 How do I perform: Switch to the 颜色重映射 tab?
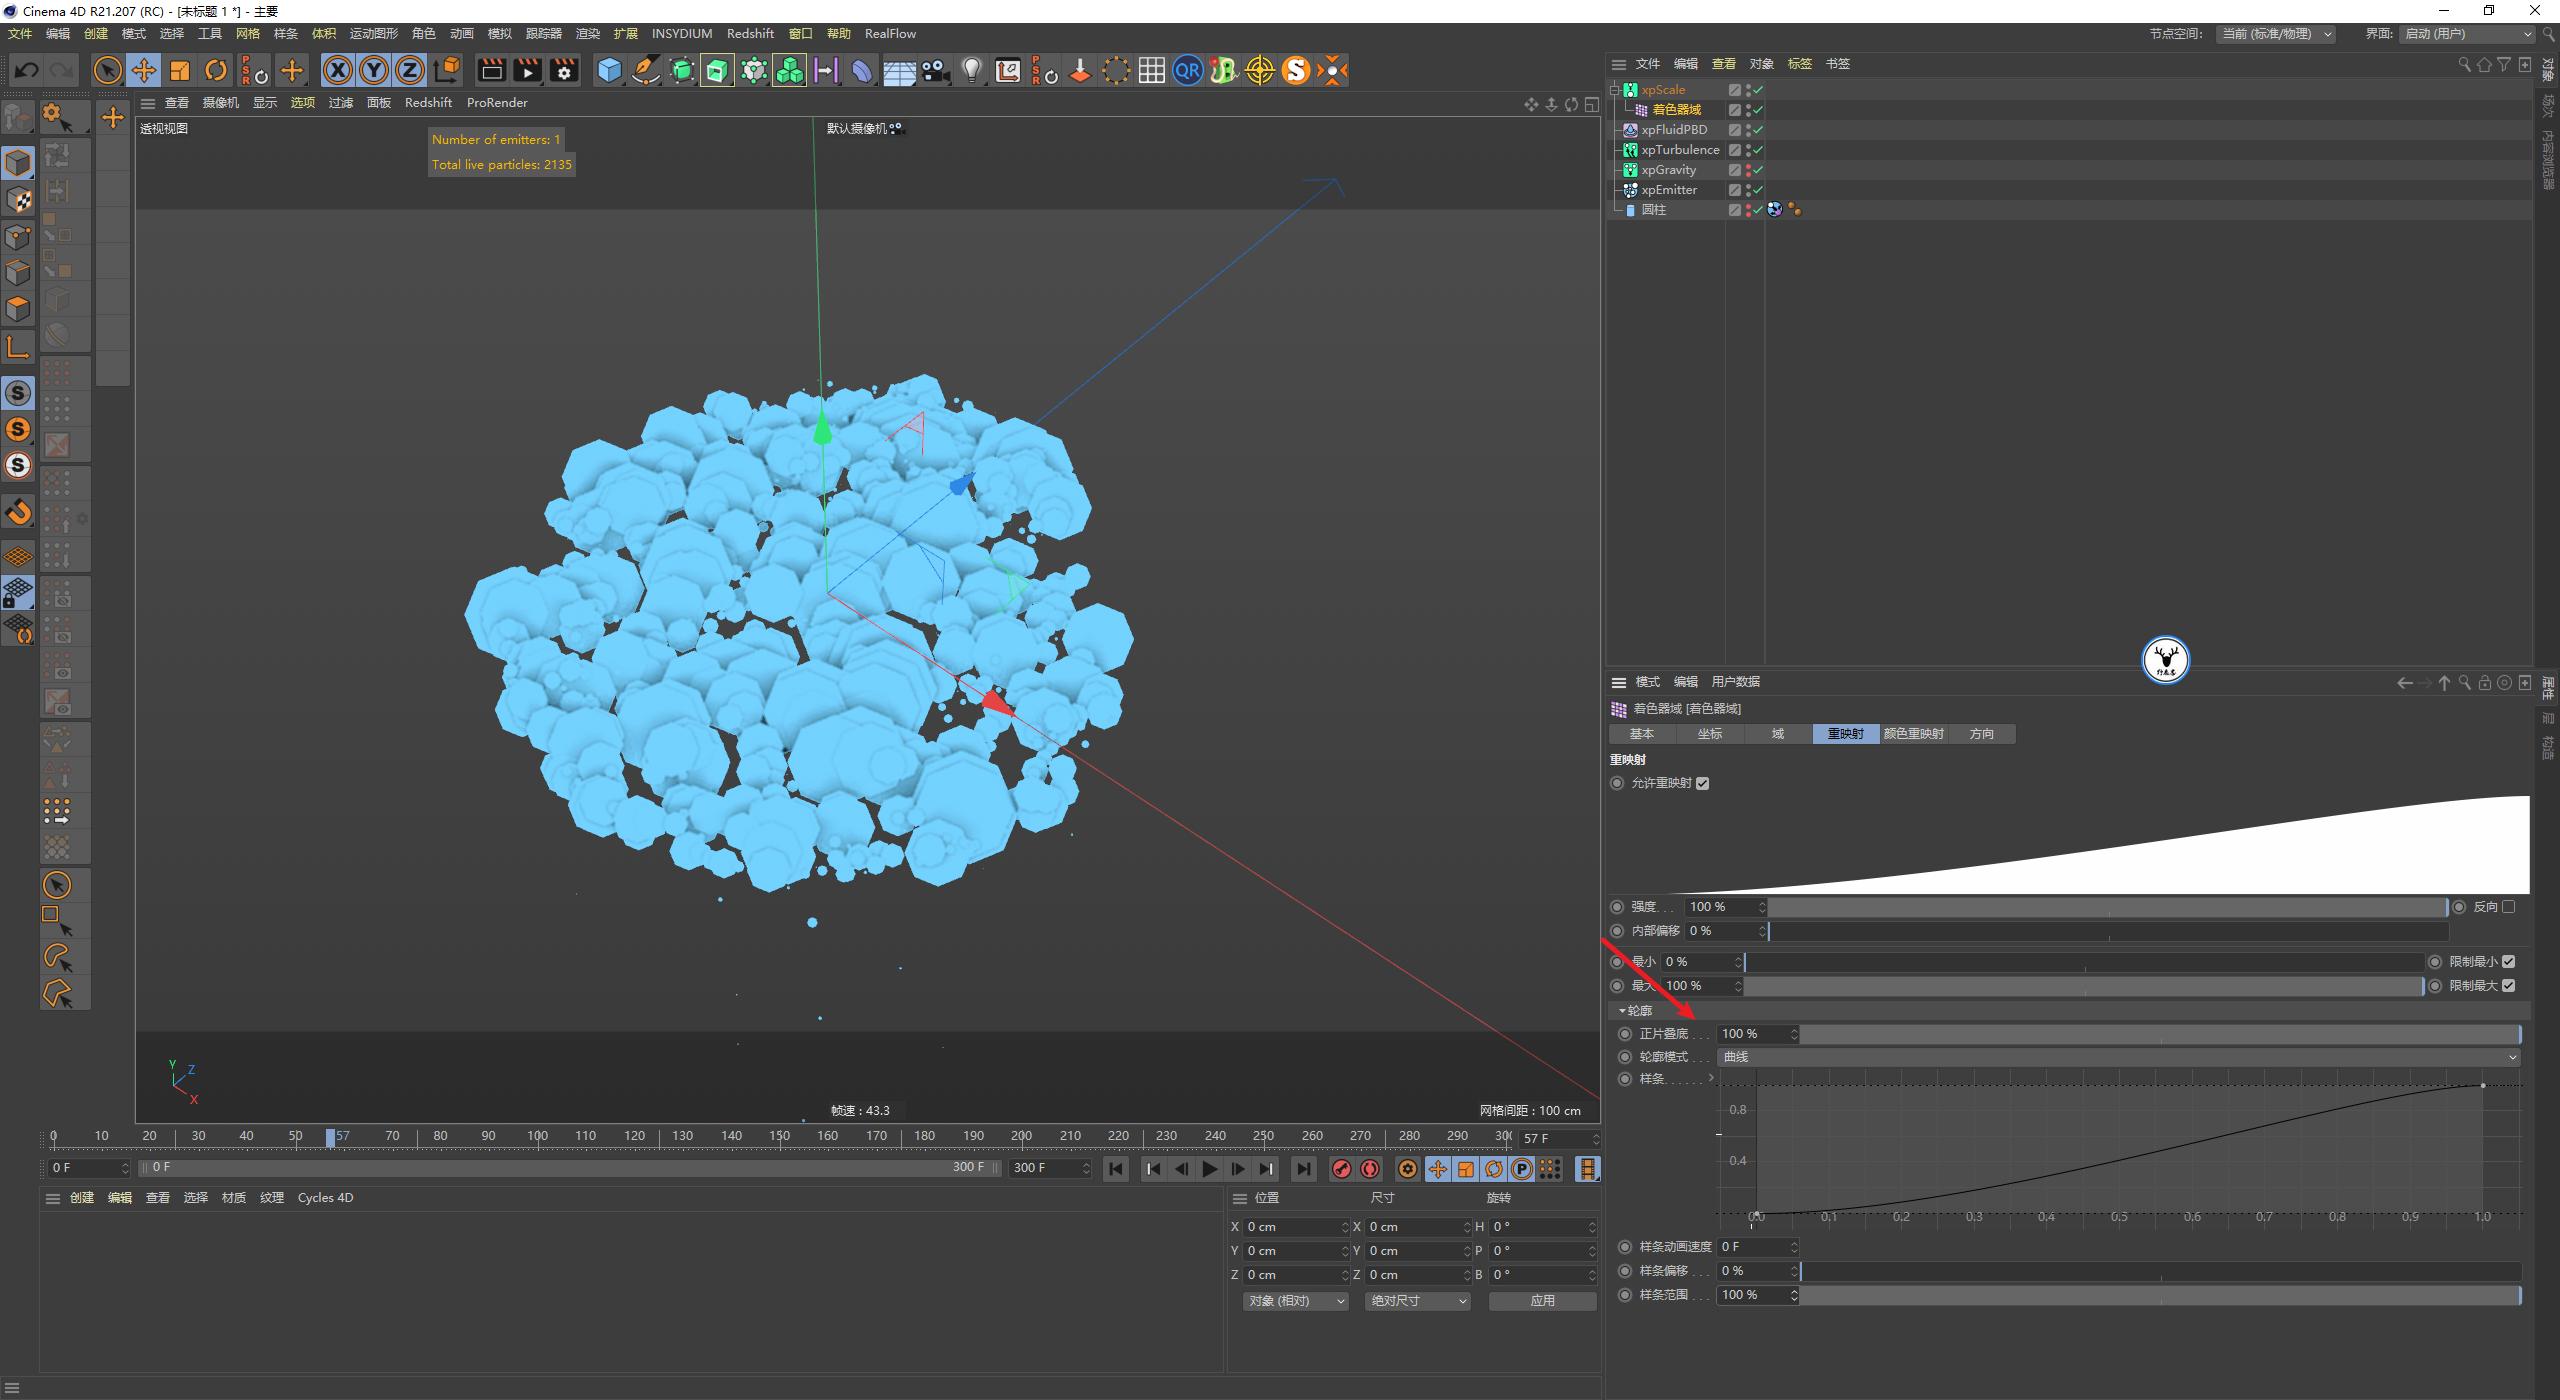coord(1913,733)
